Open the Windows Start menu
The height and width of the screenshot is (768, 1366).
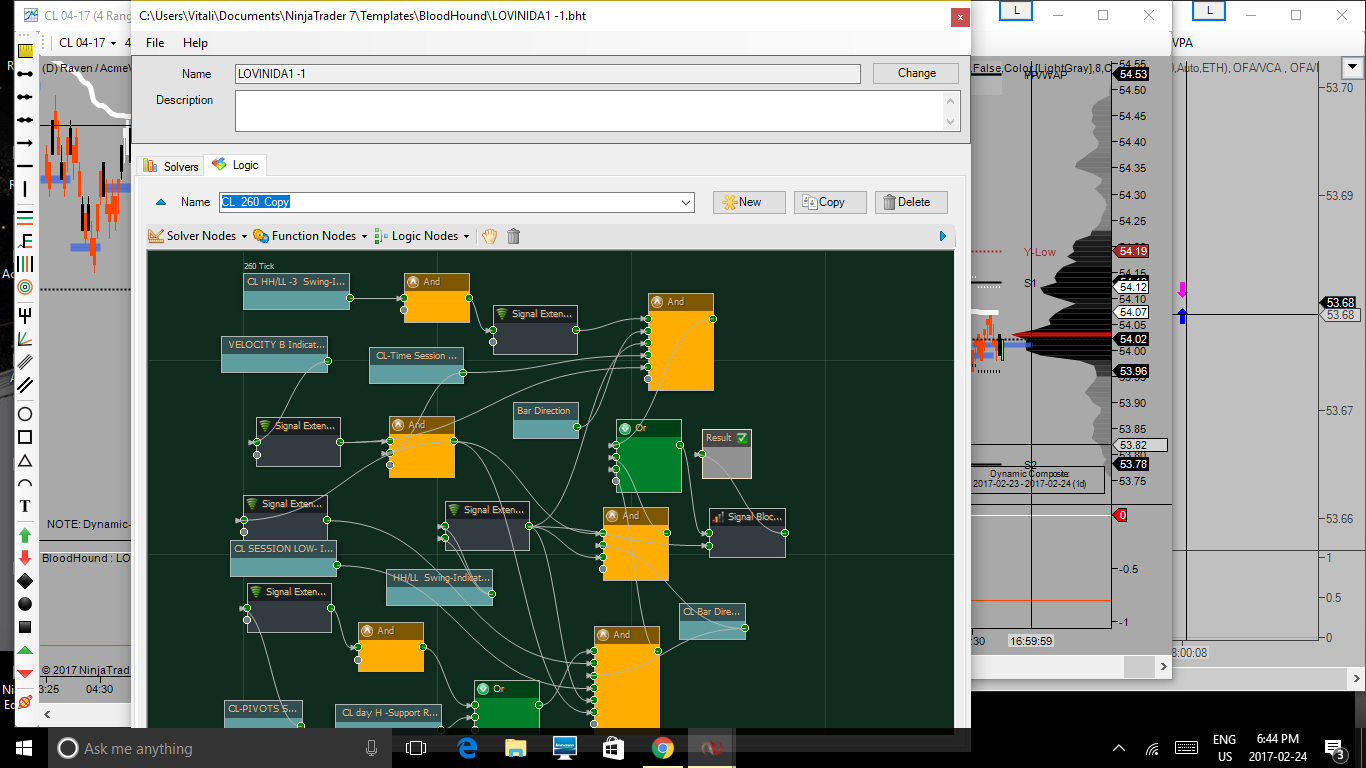click(24, 748)
